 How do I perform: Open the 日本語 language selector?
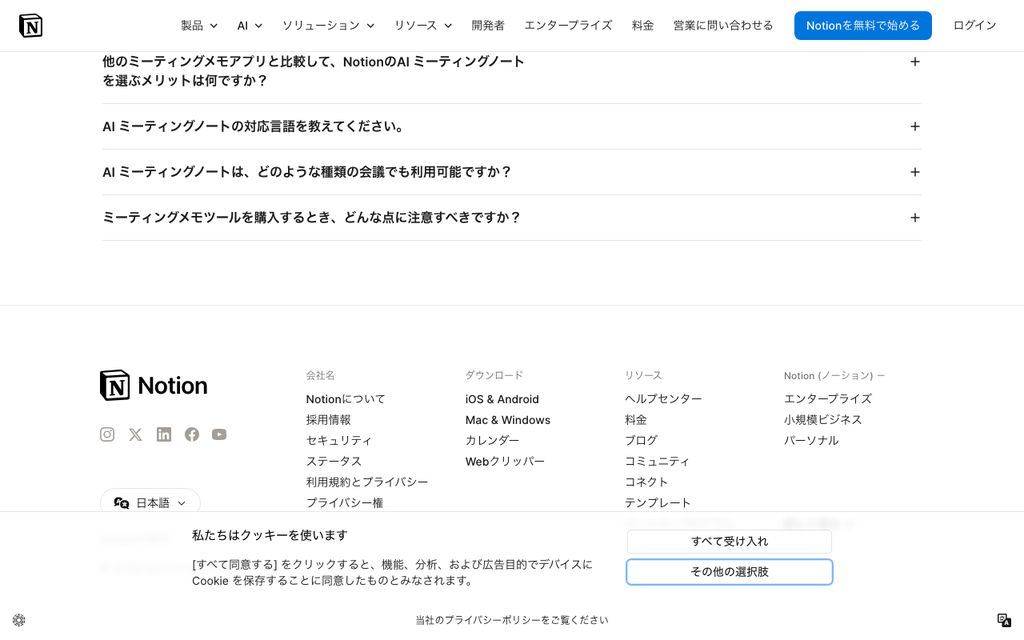pos(150,503)
